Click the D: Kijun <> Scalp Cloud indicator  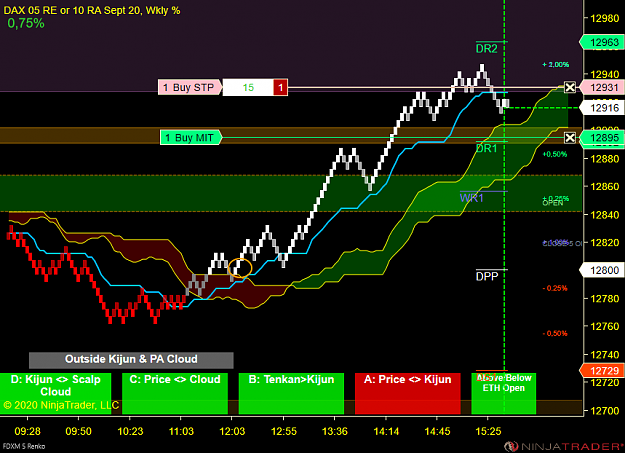pos(55,393)
